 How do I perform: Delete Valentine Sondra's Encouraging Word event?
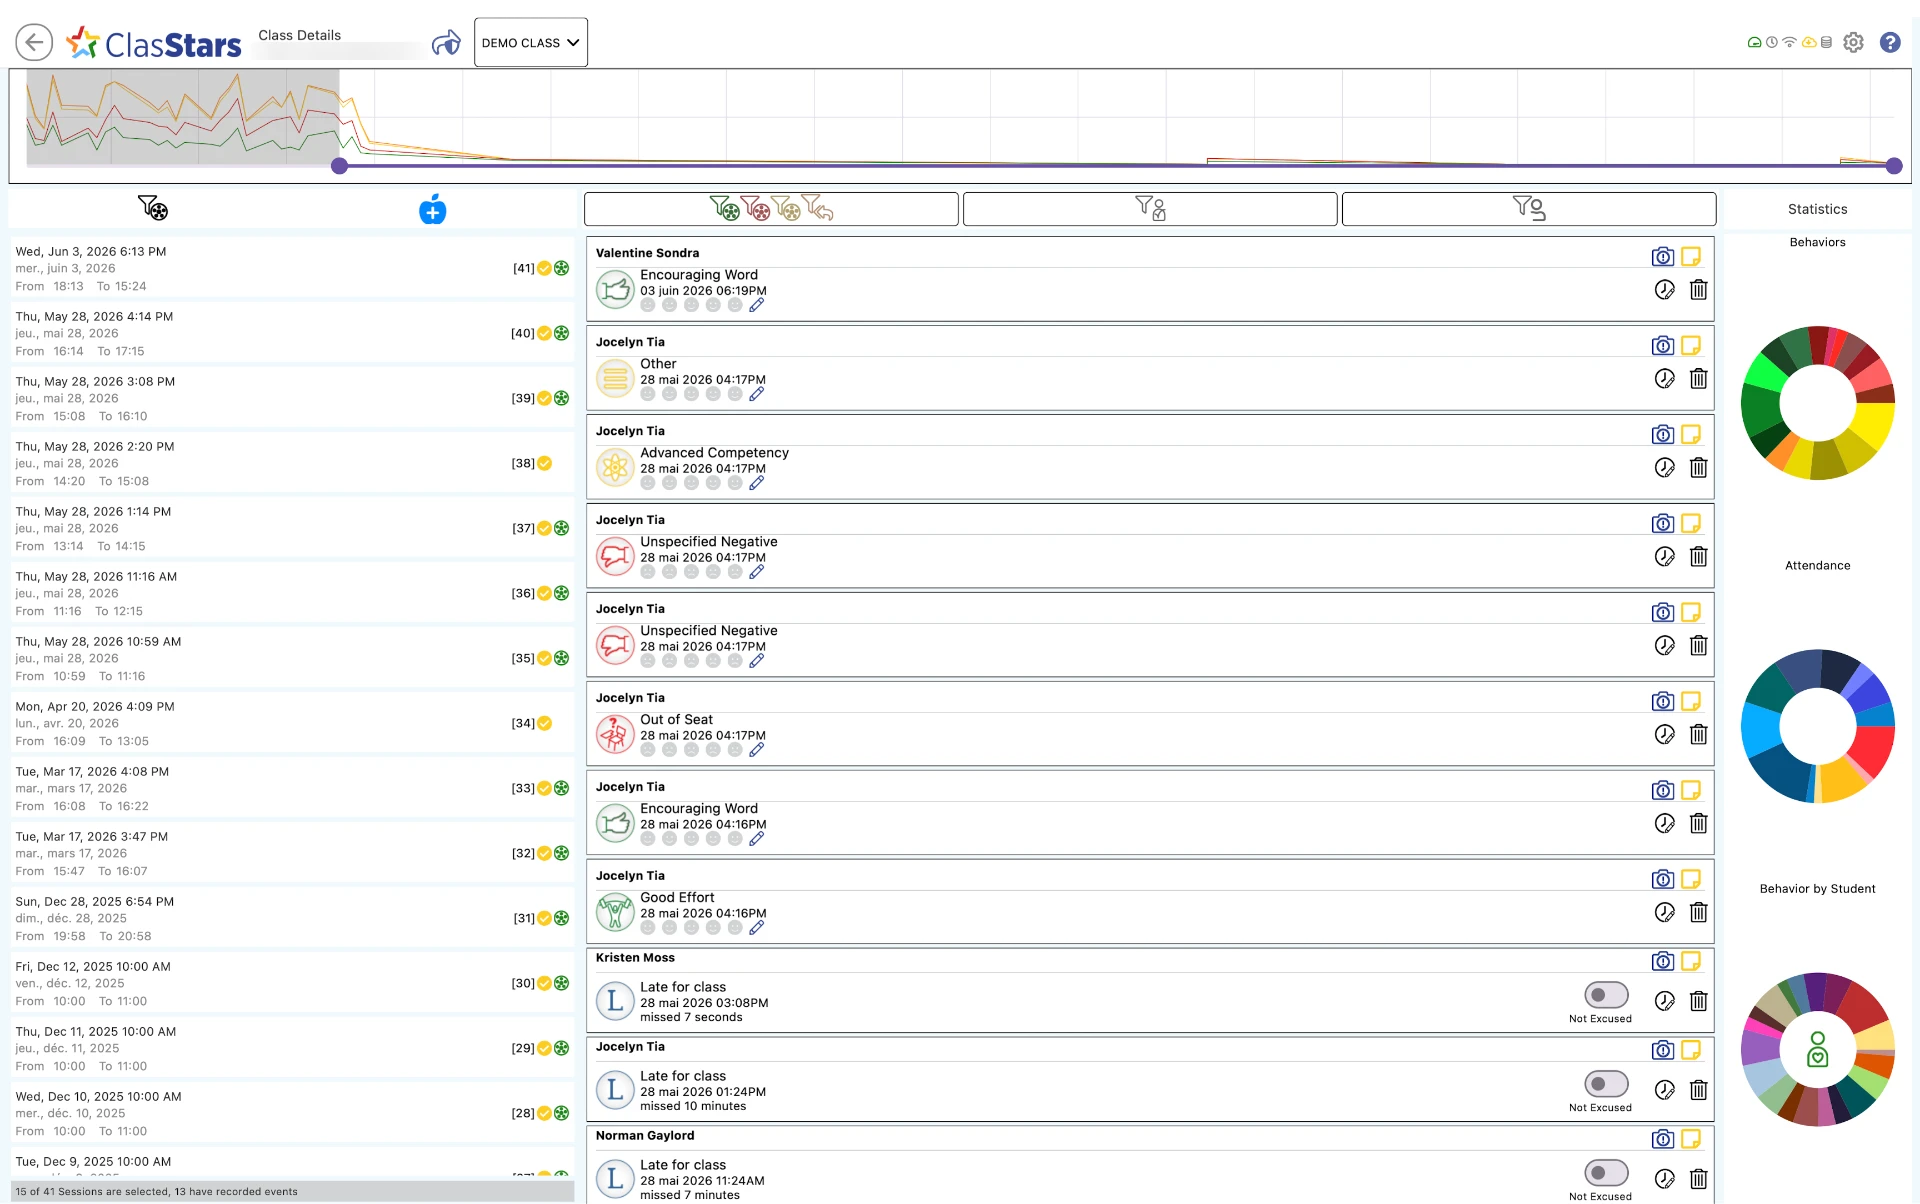(1698, 290)
